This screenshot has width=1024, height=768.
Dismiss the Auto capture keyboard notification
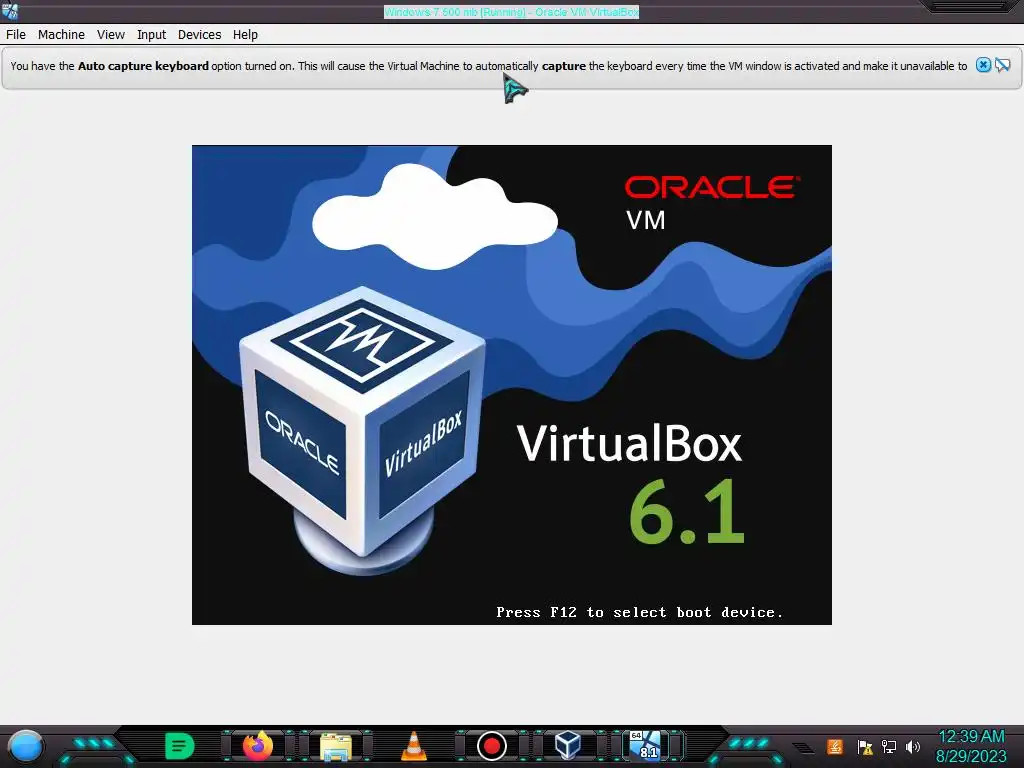pyautogui.click(x=983, y=65)
